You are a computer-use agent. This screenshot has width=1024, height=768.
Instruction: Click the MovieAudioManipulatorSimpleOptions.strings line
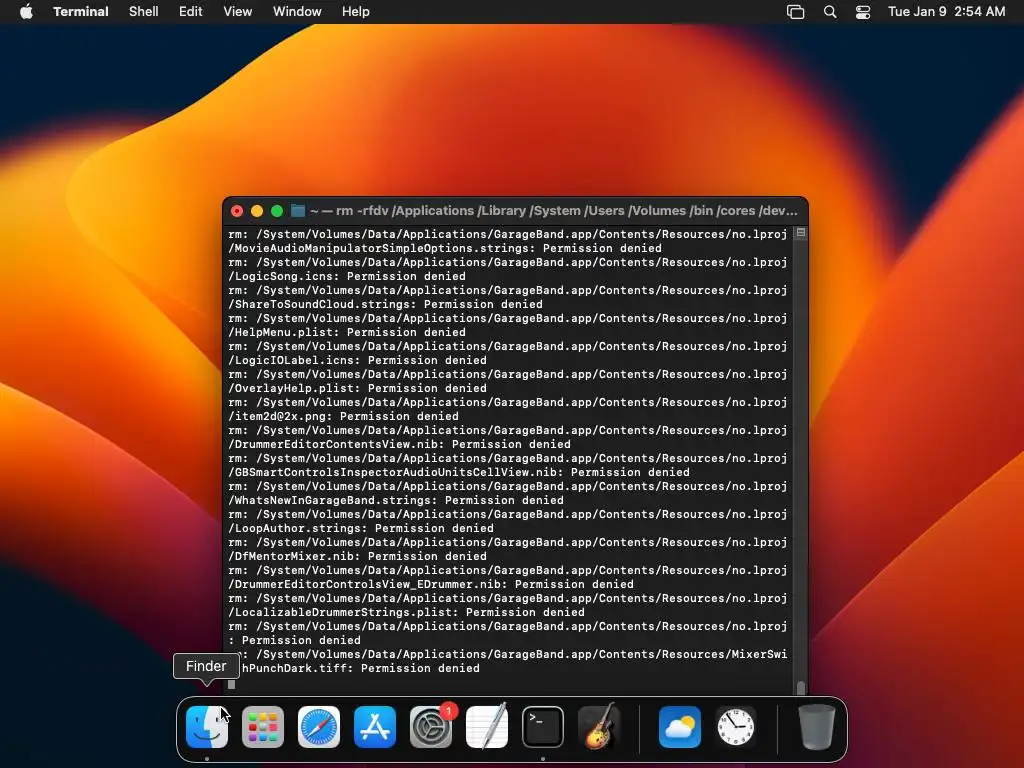445,248
